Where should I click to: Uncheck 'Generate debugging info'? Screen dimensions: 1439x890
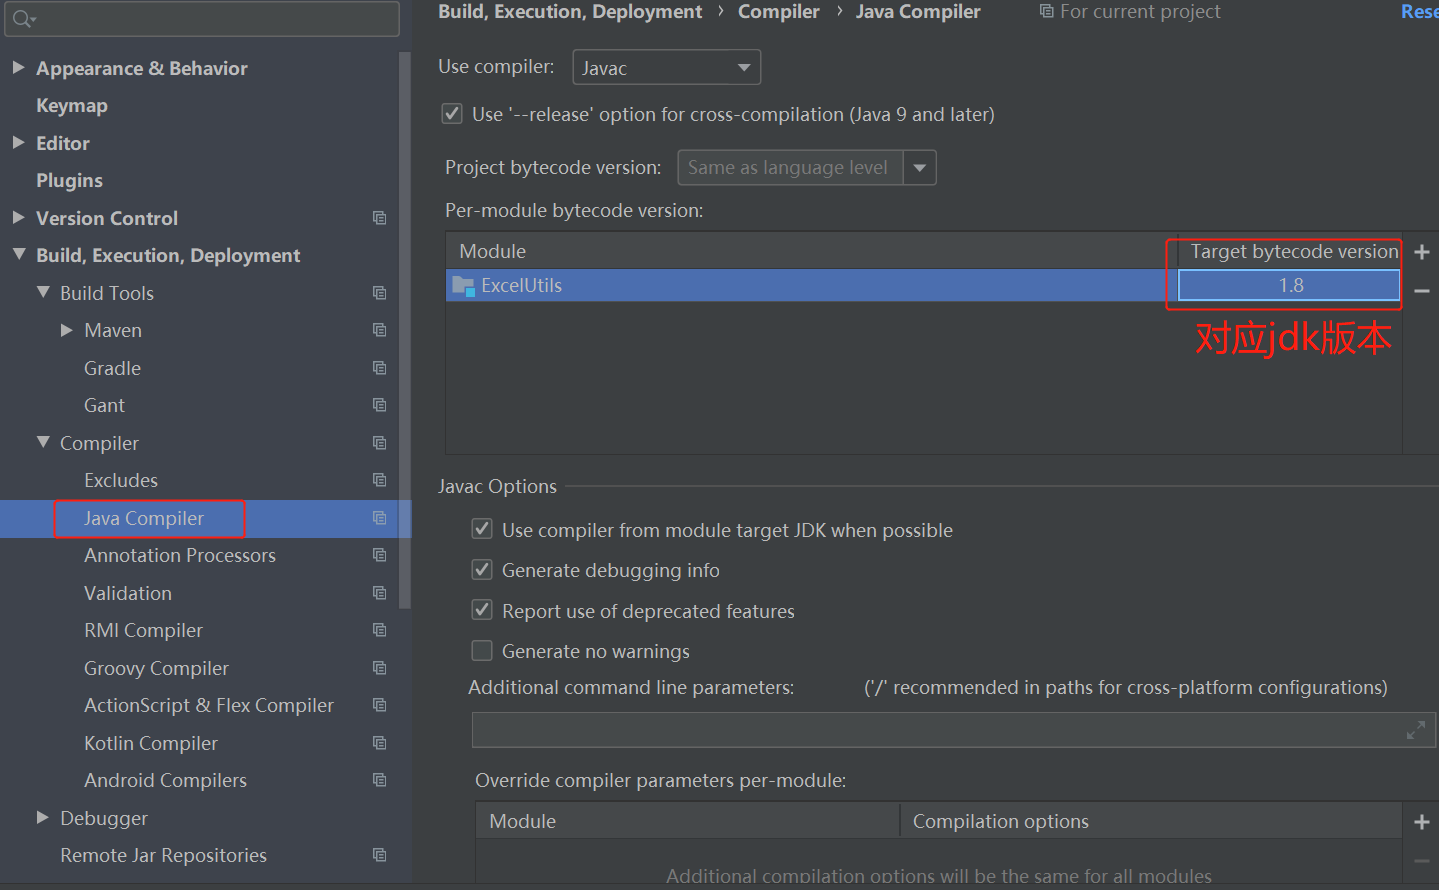[x=481, y=569]
